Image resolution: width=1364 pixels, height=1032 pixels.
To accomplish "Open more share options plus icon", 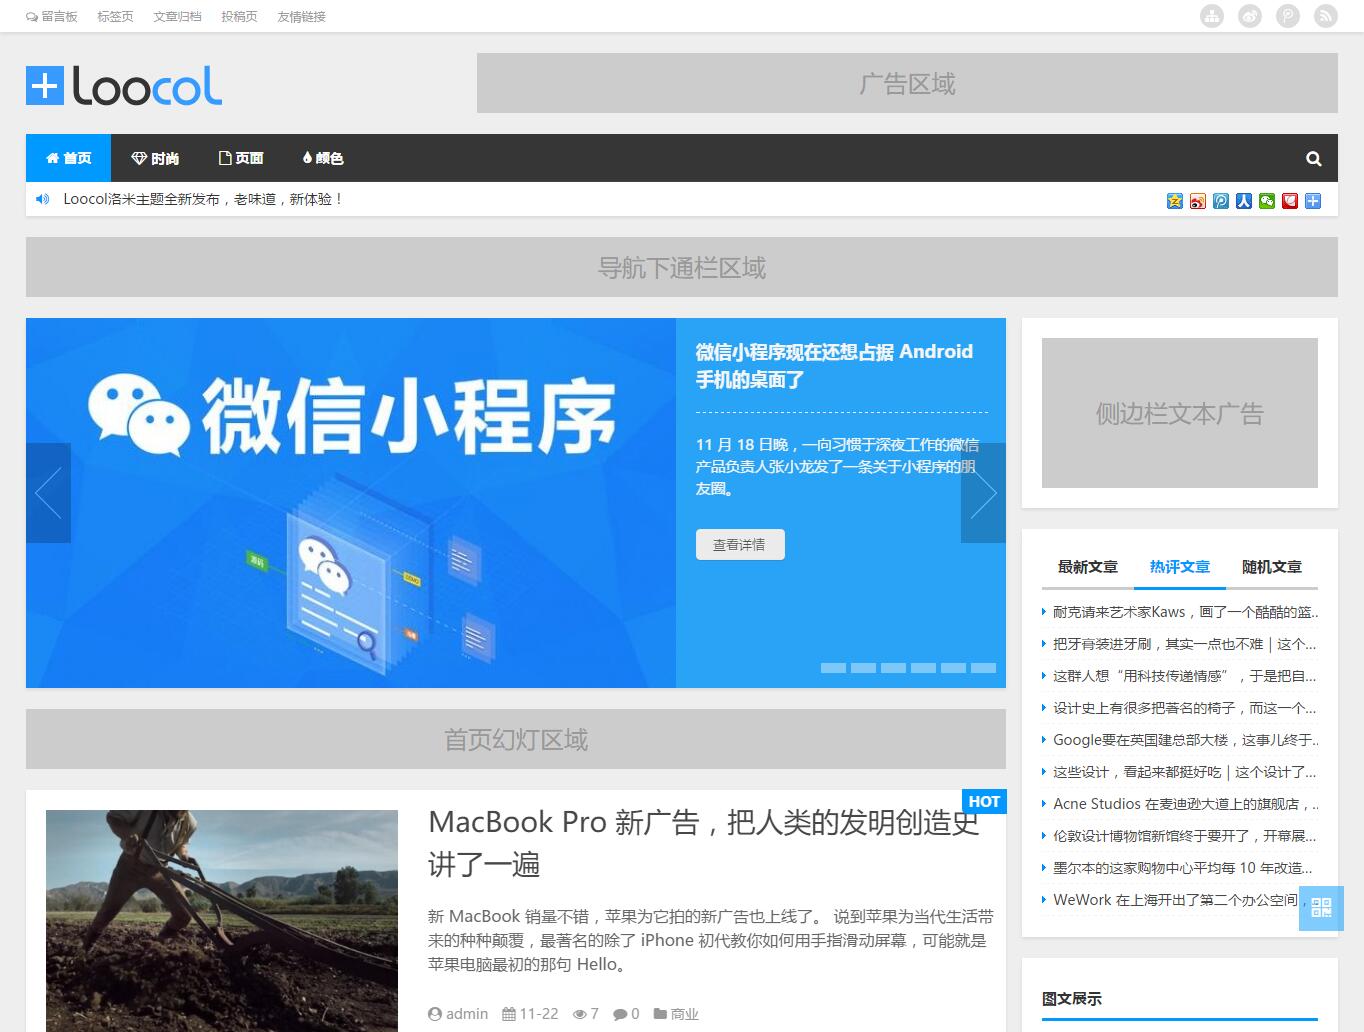I will (1313, 201).
